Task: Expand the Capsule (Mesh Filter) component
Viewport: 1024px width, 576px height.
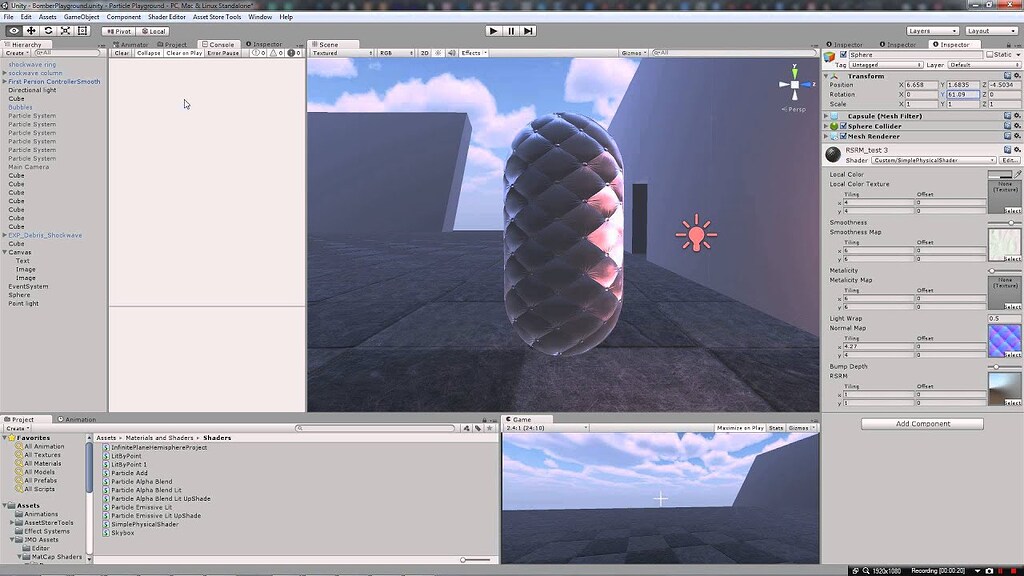Action: tap(825, 116)
